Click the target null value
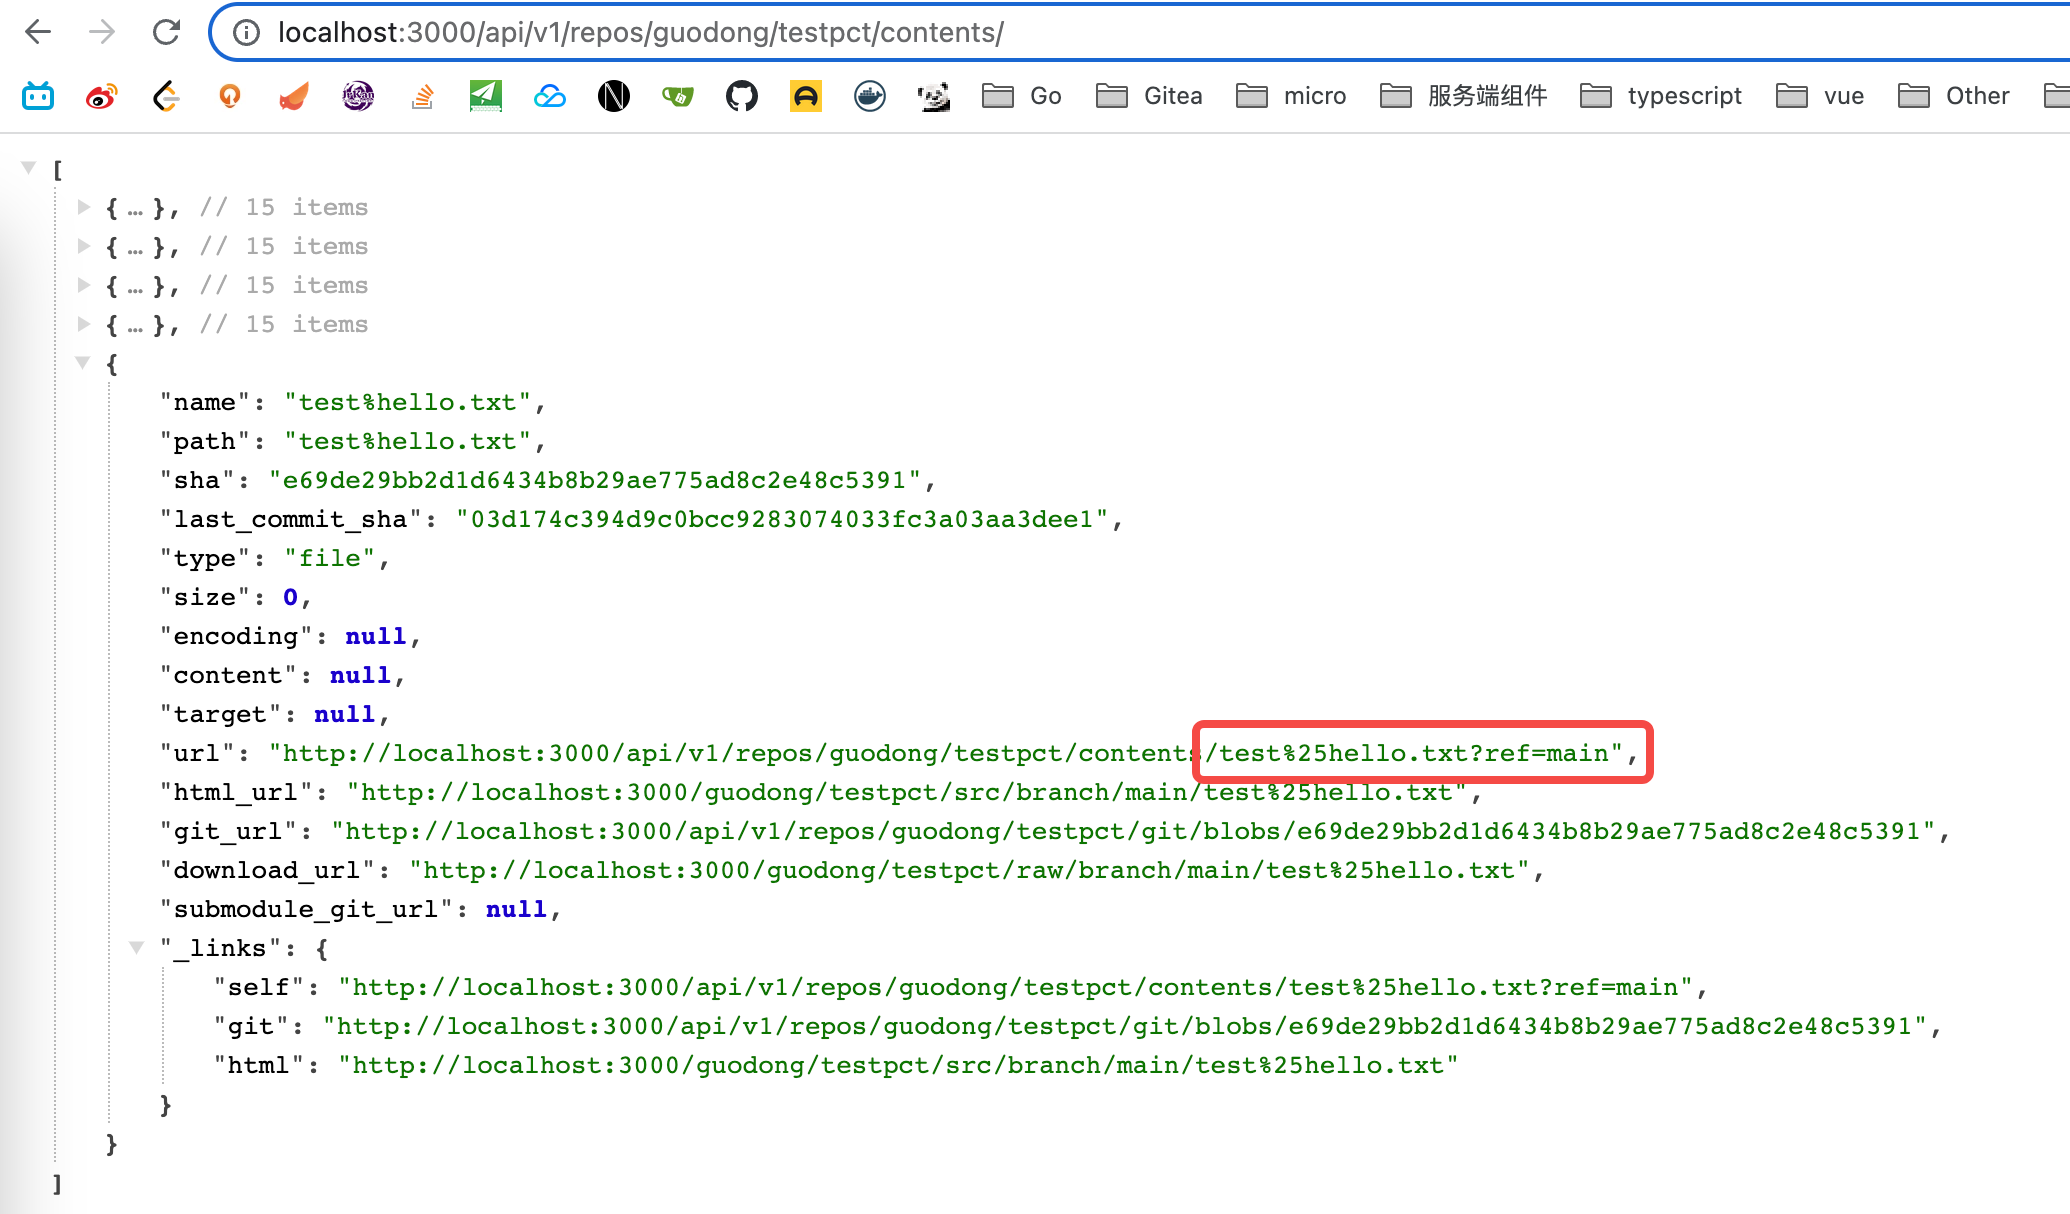Viewport: 2070px width, 1214px height. pos(344,714)
